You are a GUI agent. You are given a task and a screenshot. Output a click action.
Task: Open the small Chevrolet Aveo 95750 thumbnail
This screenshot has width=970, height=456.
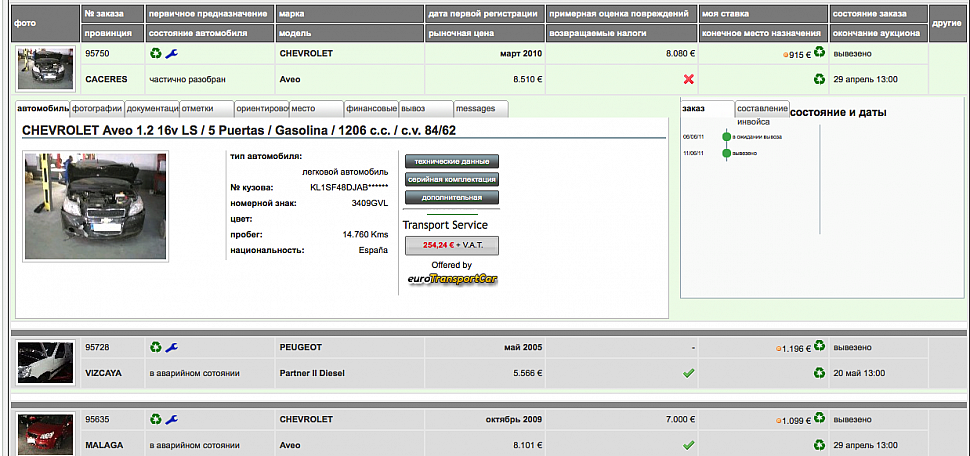(x=45, y=67)
